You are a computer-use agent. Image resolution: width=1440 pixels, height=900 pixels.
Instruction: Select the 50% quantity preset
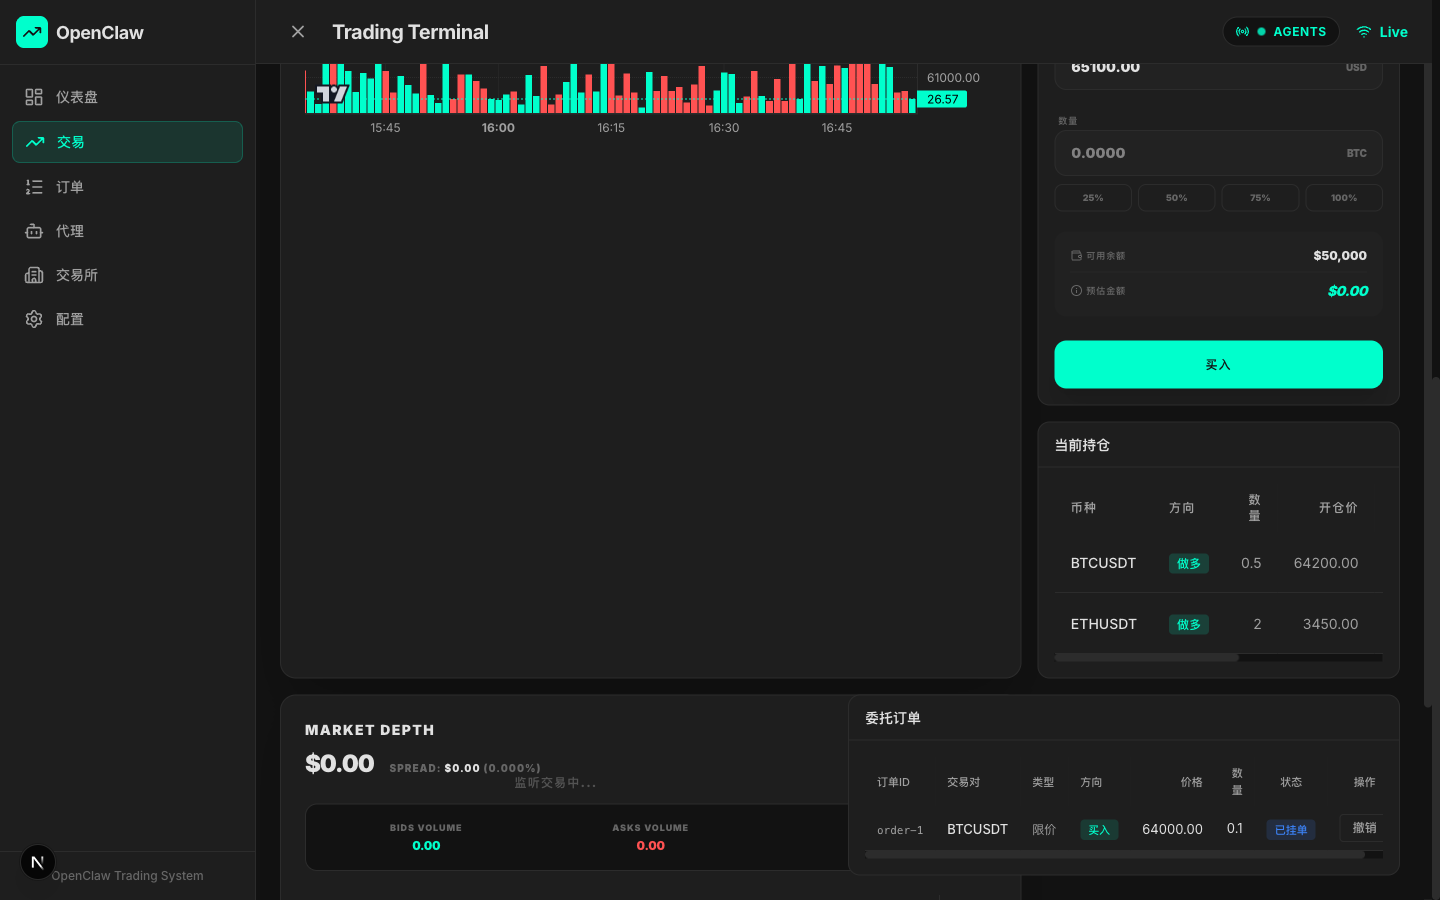click(x=1176, y=198)
